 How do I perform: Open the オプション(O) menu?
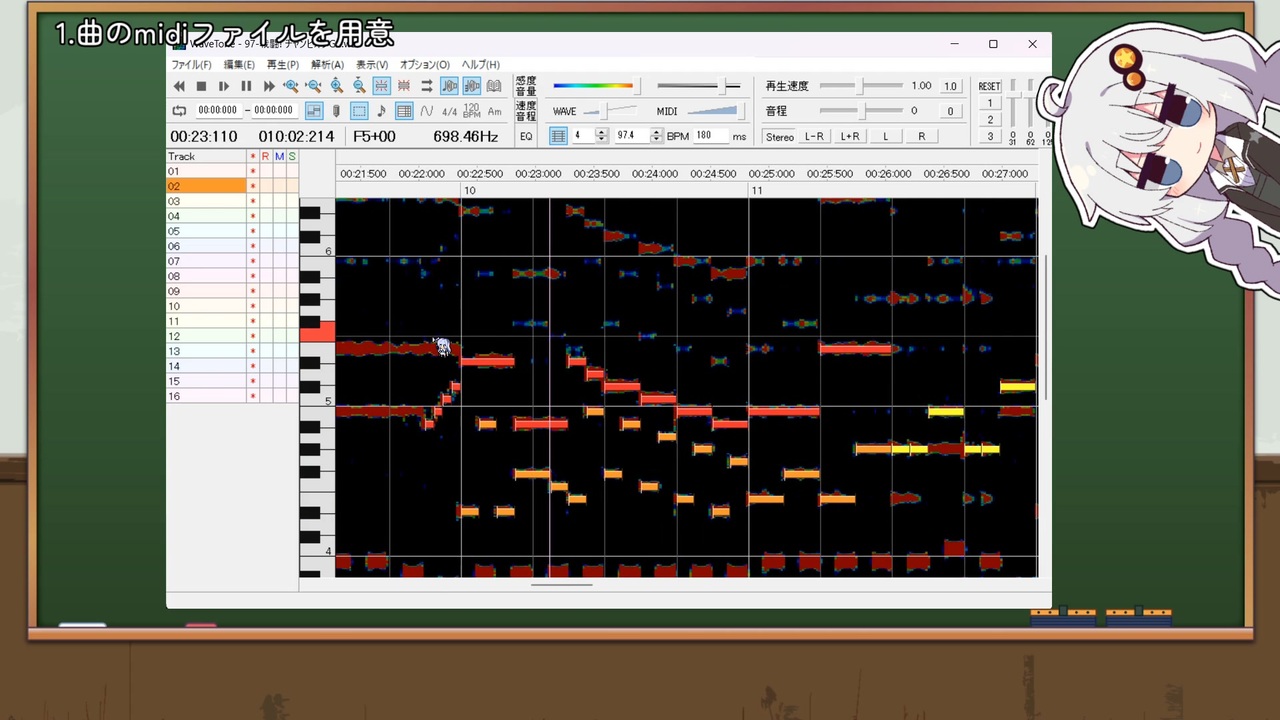coord(425,65)
